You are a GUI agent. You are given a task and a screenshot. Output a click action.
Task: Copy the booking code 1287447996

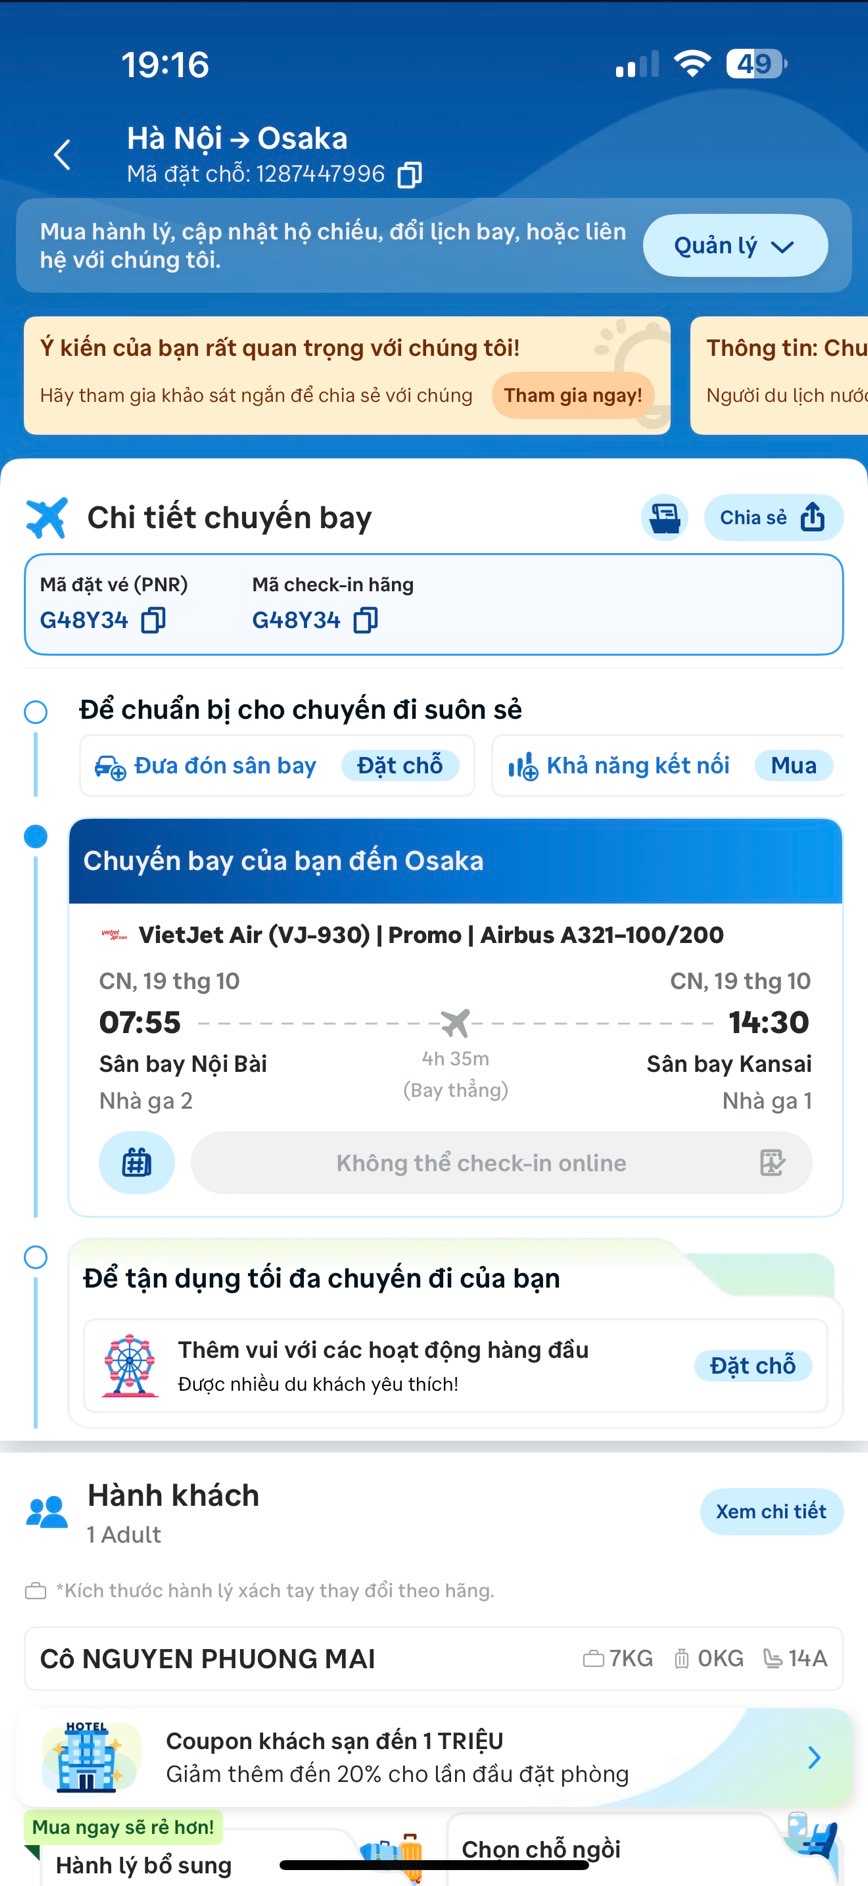(x=409, y=175)
